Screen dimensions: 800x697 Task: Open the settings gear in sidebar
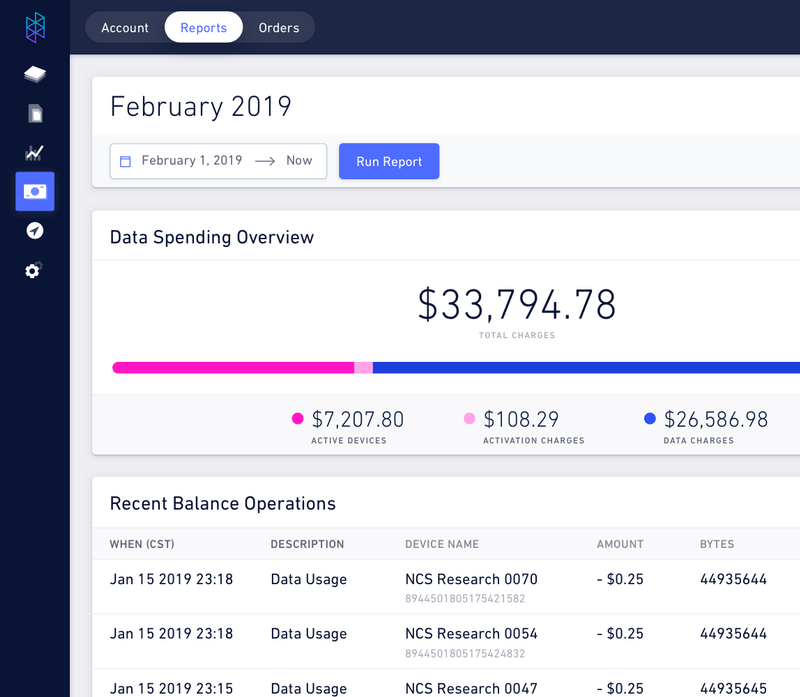tap(33, 270)
